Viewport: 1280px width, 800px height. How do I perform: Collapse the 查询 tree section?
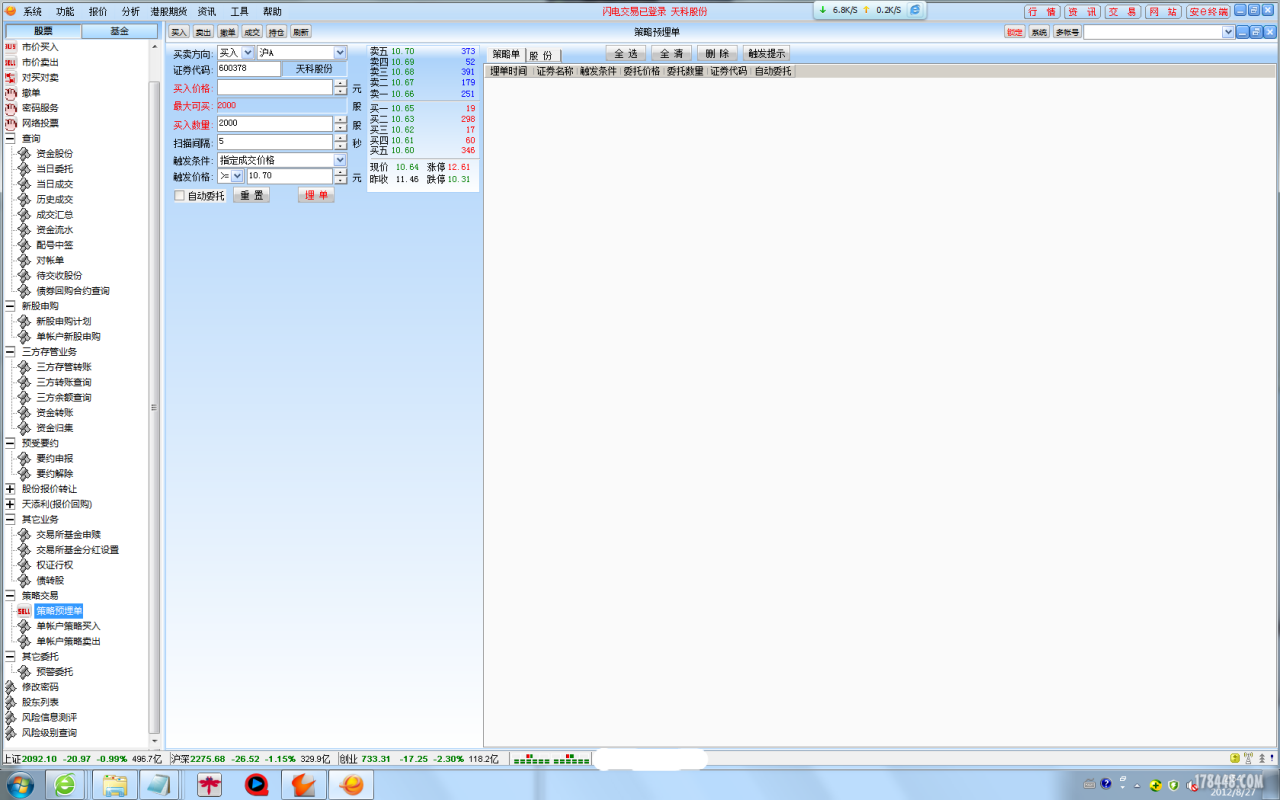click(10, 139)
